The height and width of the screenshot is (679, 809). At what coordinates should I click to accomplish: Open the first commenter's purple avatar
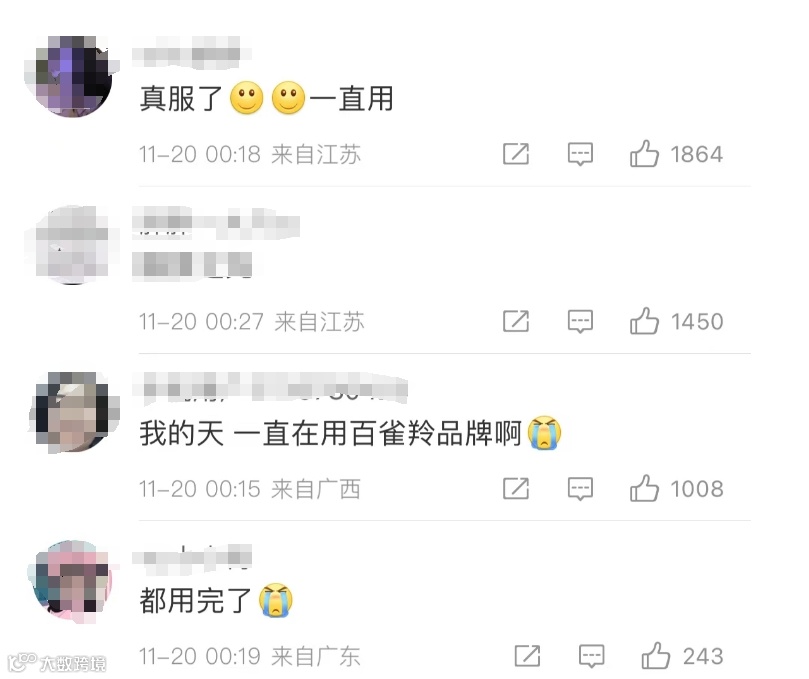click(72, 76)
